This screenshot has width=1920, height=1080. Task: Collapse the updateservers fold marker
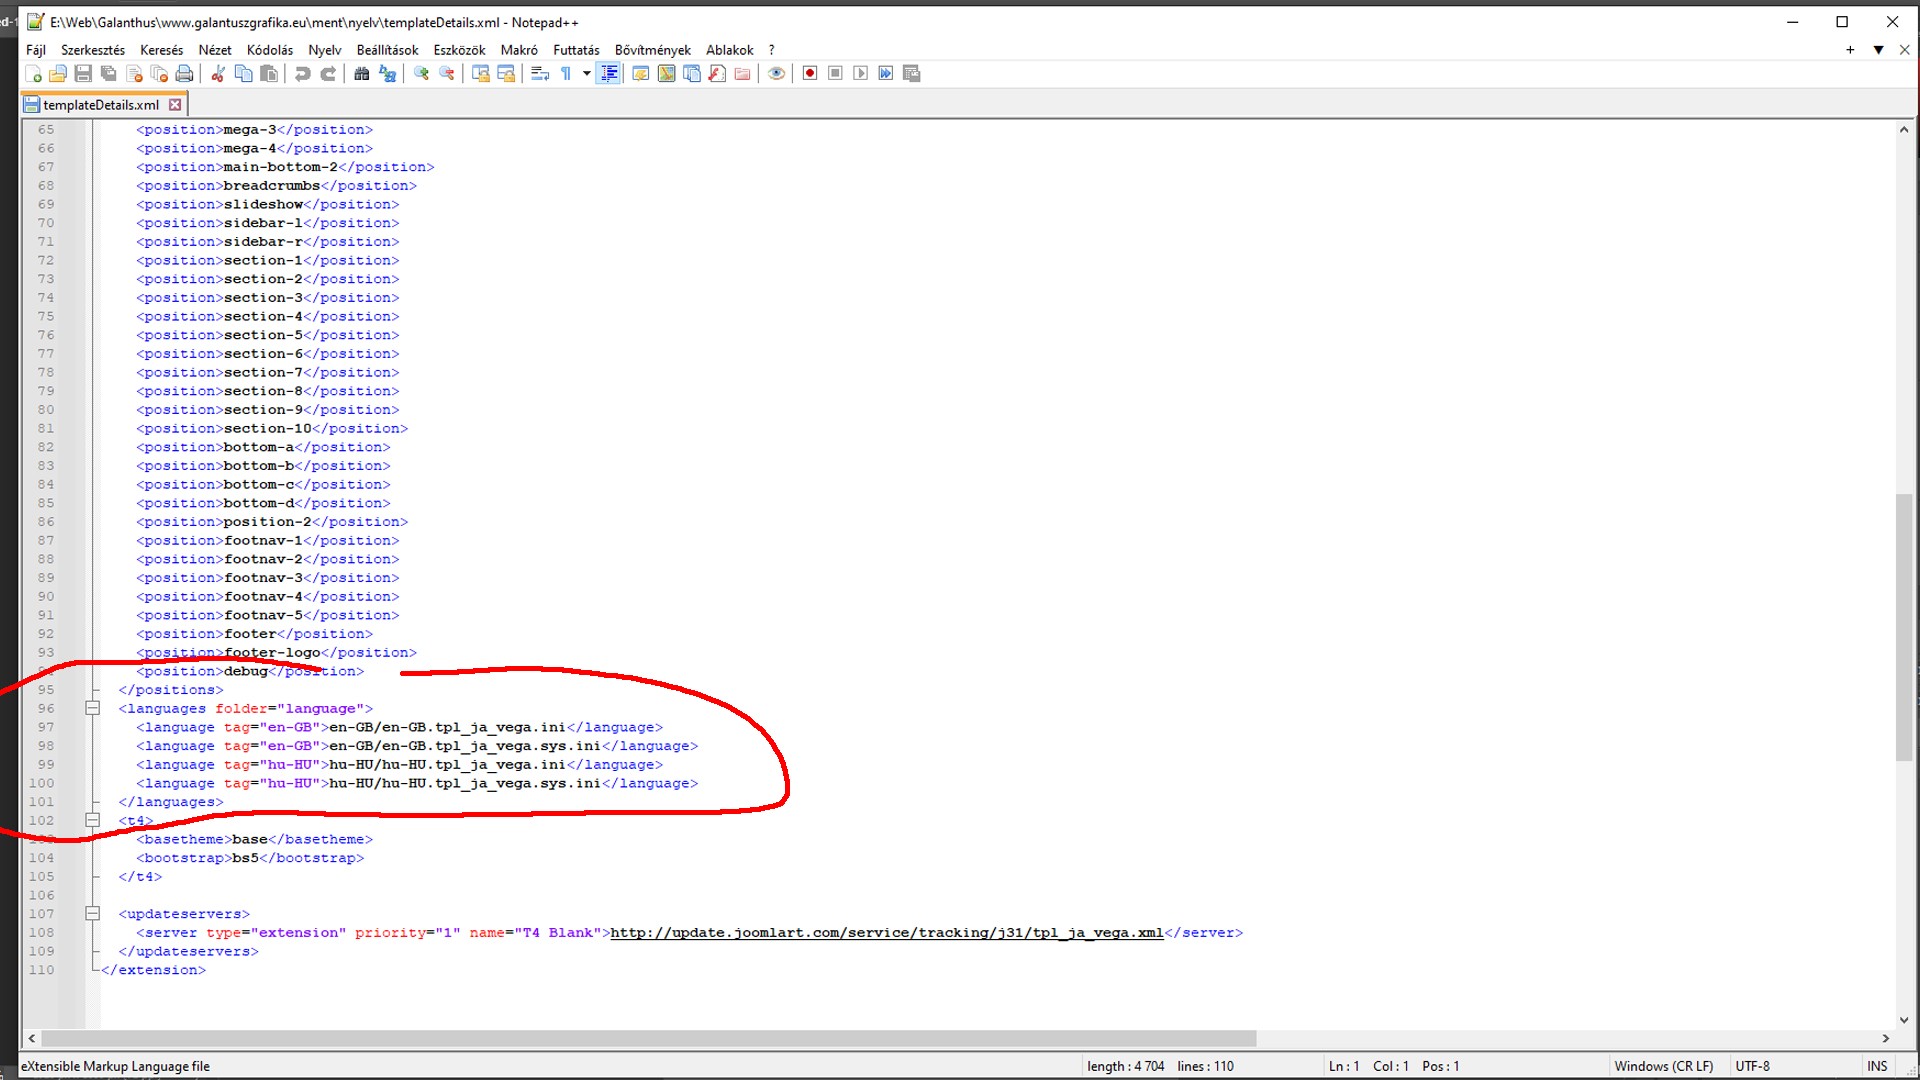click(x=92, y=913)
